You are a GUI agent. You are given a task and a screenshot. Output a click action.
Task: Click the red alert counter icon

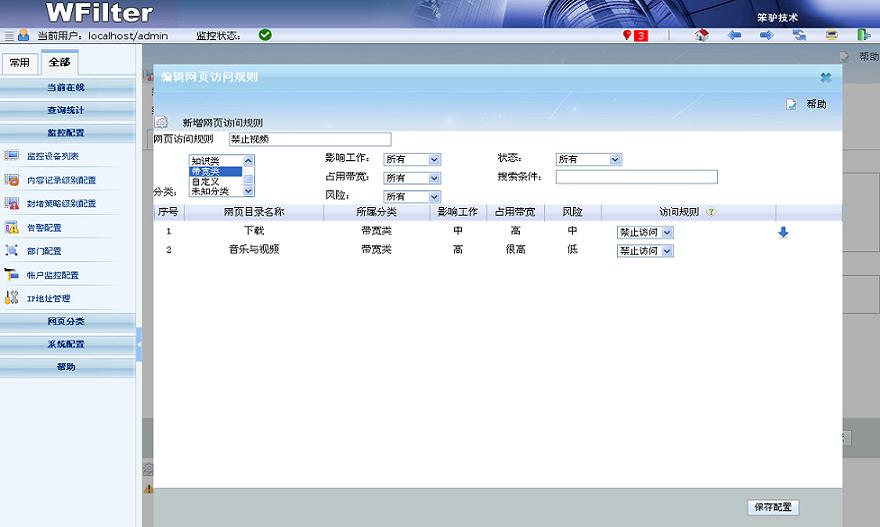[635, 35]
